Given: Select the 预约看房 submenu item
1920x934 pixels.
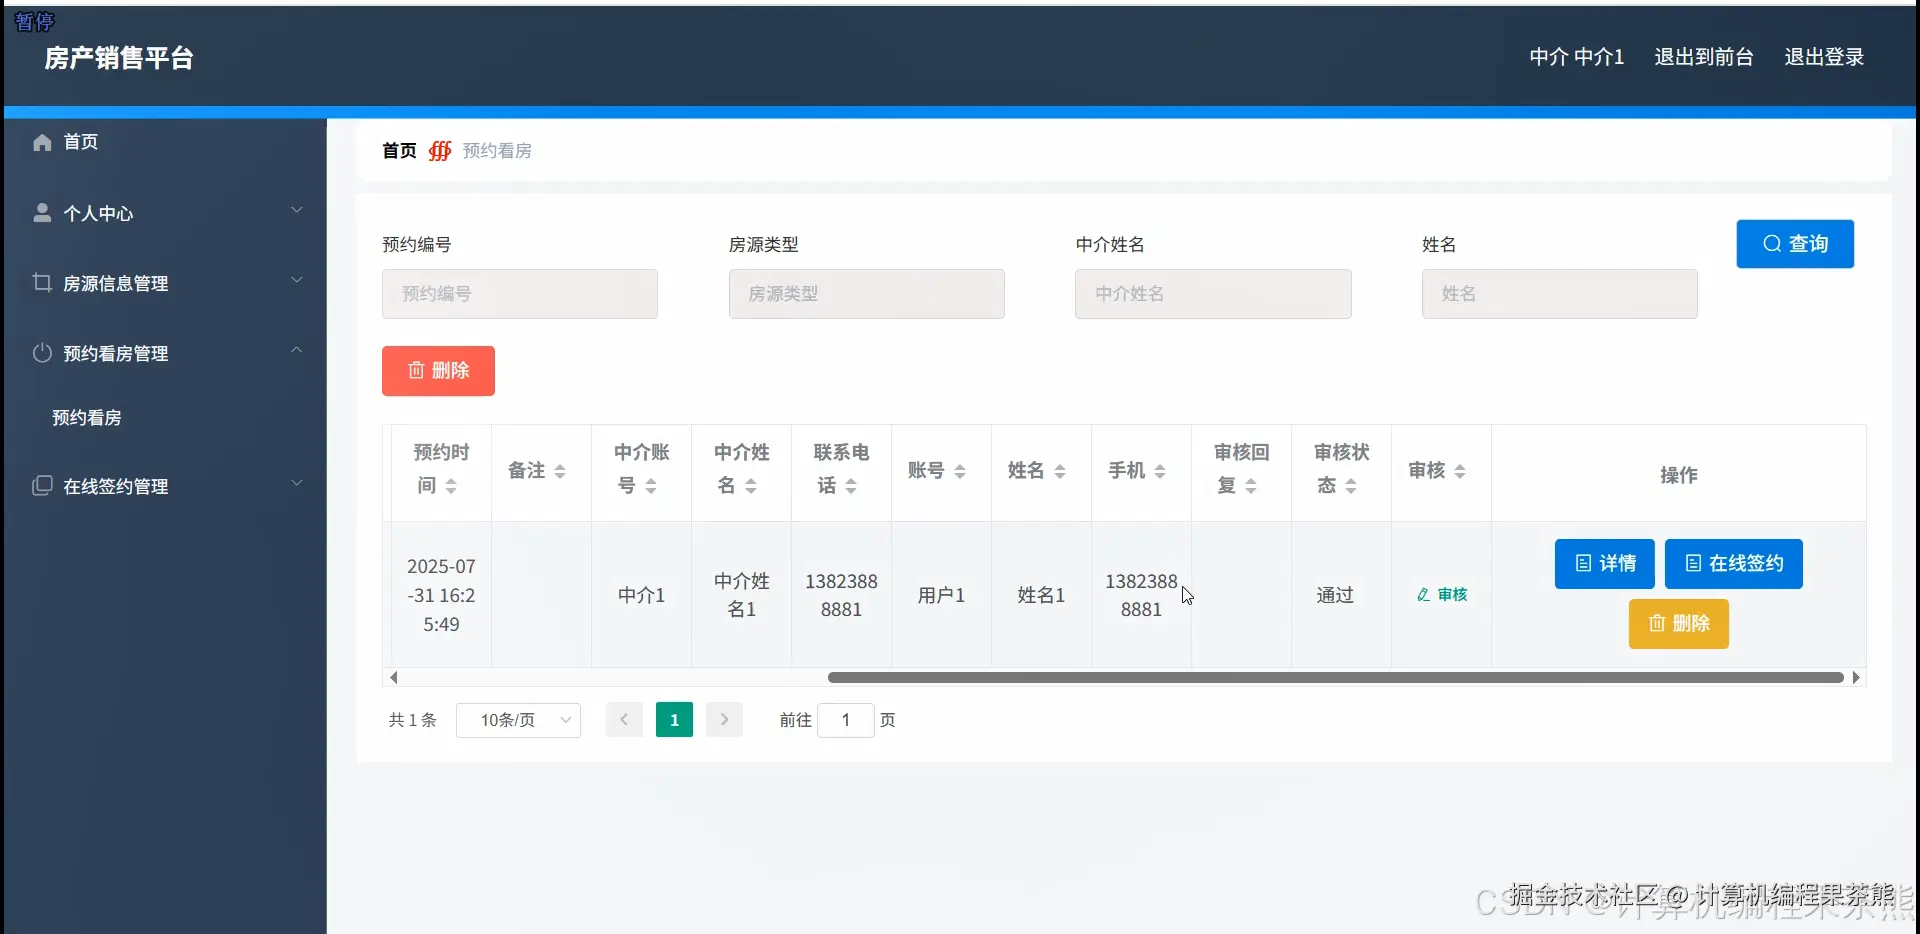Looking at the screenshot, I should coord(87,418).
